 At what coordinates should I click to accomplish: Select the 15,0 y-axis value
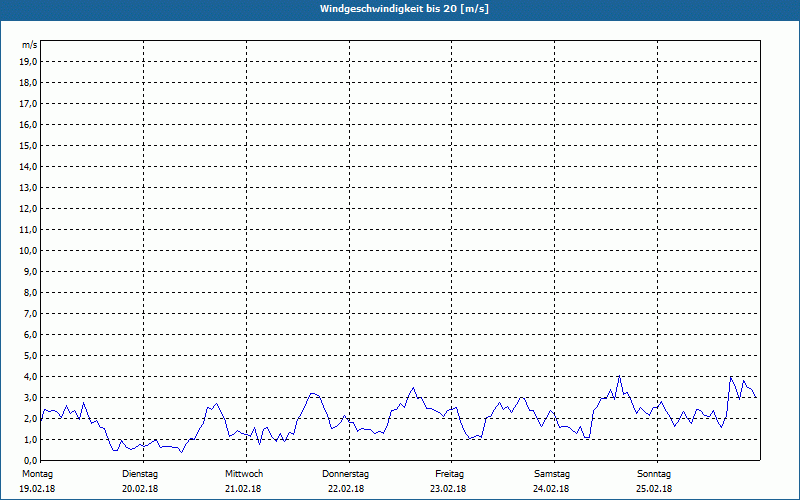coord(28,145)
